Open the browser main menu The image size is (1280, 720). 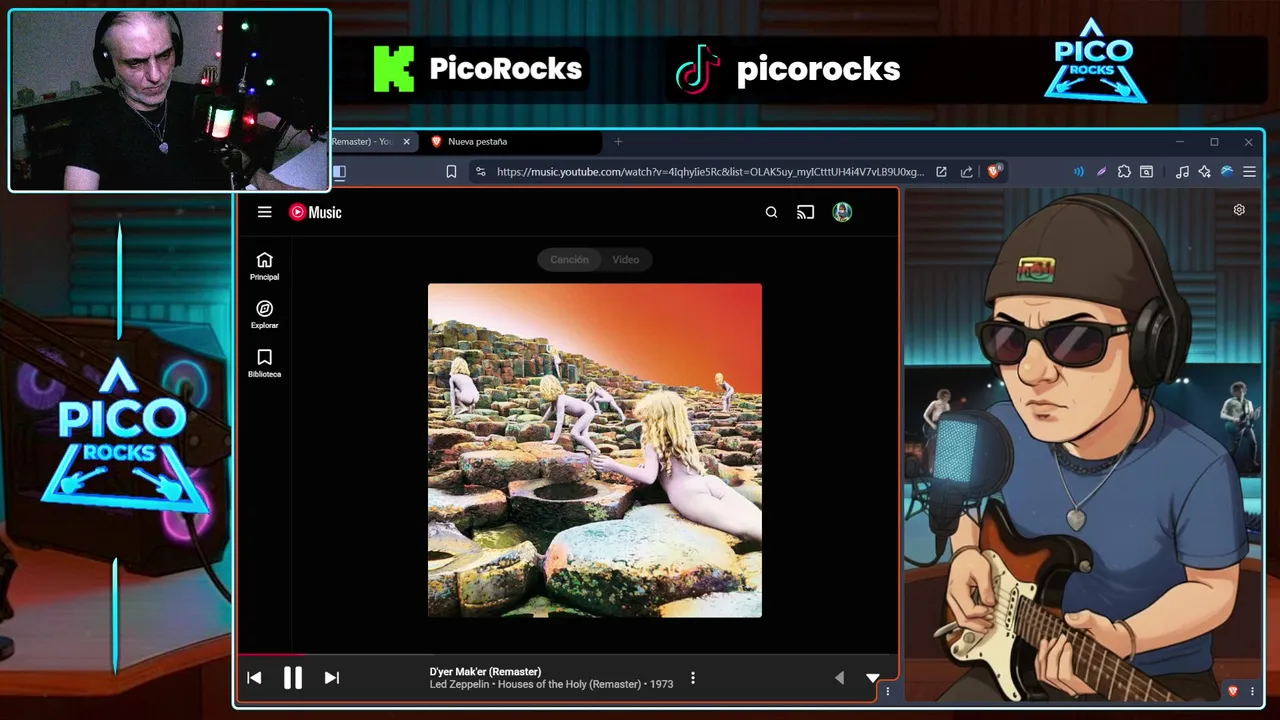click(1249, 172)
